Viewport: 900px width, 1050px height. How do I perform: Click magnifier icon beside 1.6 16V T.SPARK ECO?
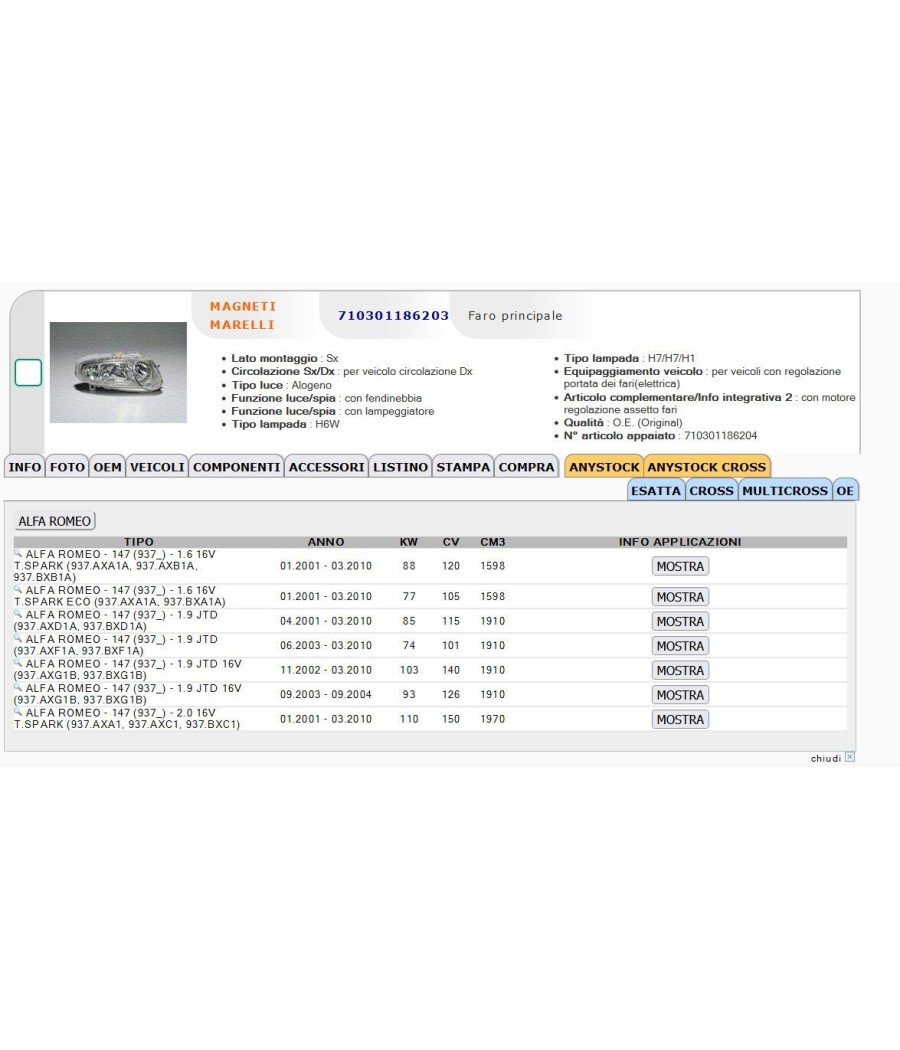pos(18,589)
